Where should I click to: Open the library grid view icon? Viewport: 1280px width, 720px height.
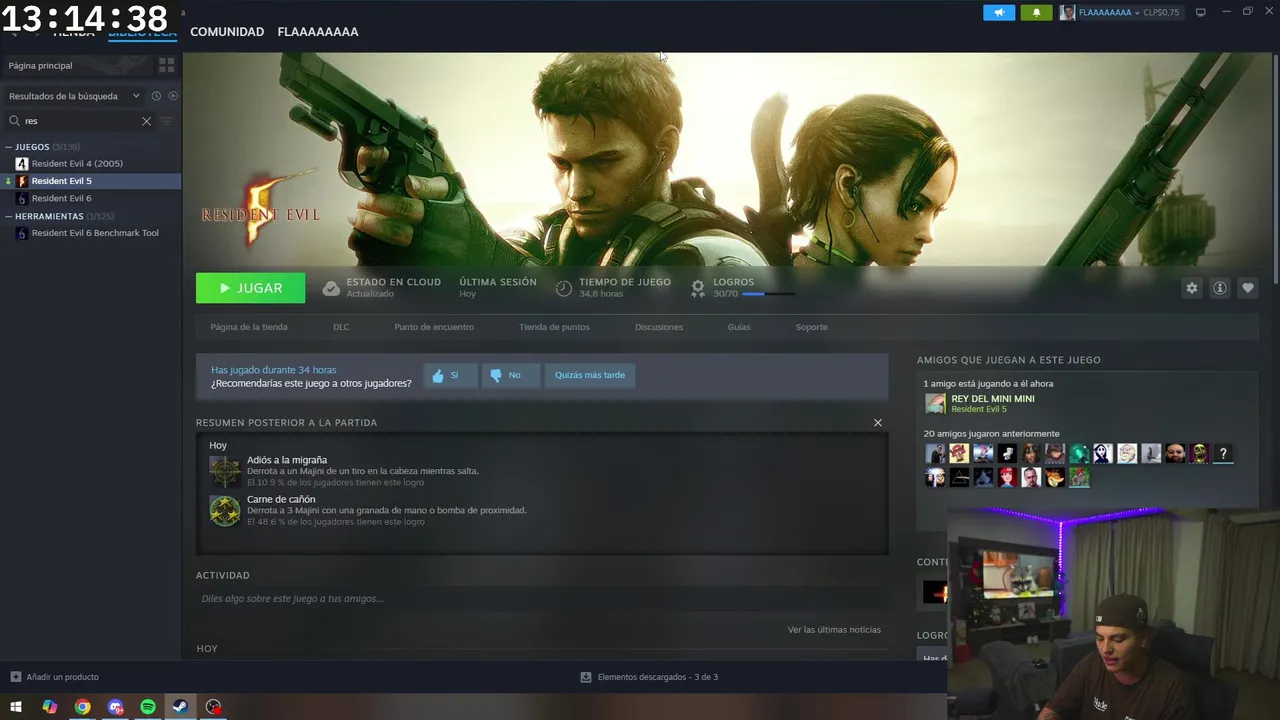click(x=166, y=65)
